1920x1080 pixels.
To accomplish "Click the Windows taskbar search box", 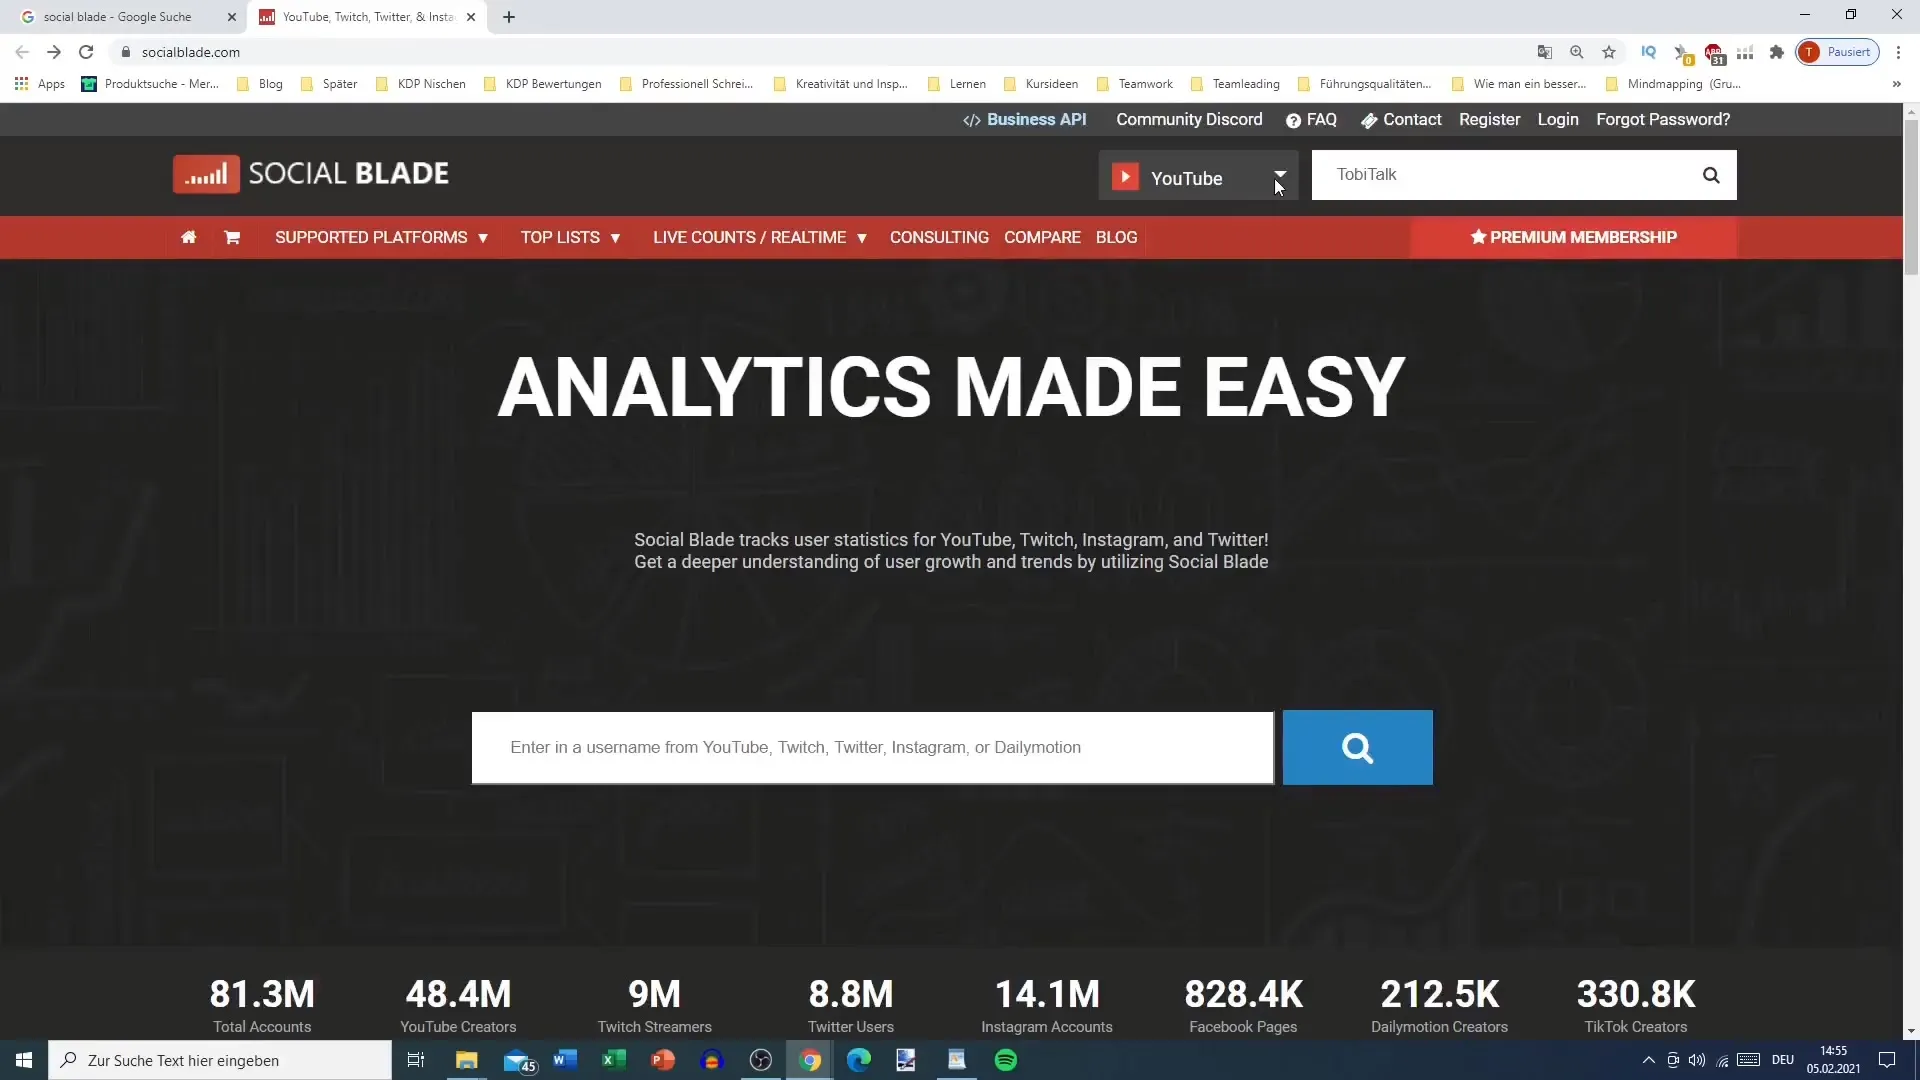I will pyautogui.click(x=220, y=1060).
